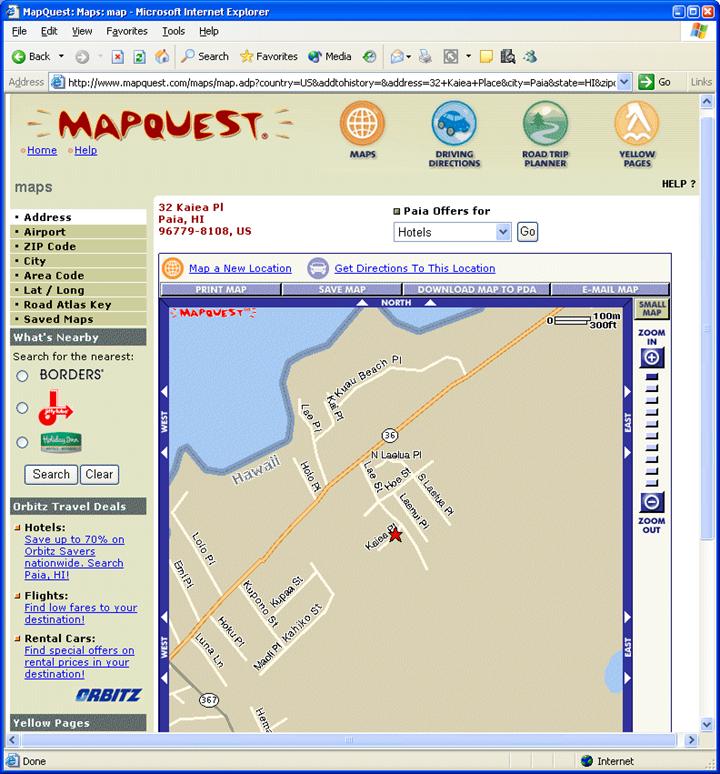Open the Mail icon dropdown arrow
The height and width of the screenshot is (774, 720).
[409, 57]
